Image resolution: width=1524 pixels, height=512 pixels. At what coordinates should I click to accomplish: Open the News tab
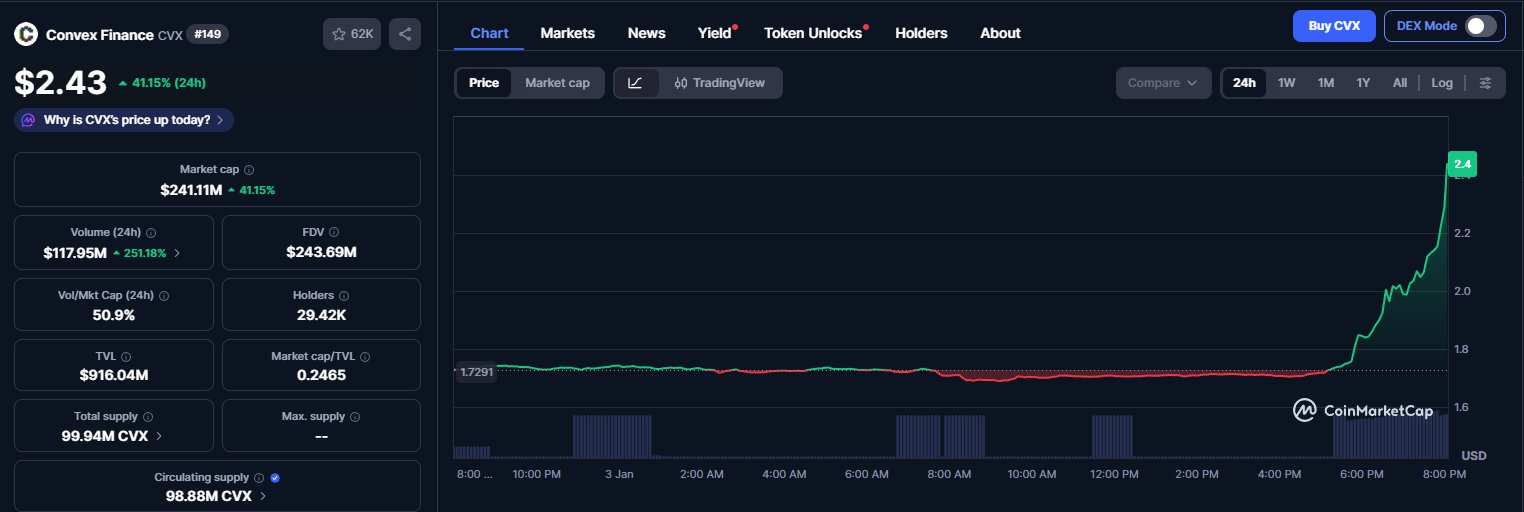(x=646, y=33)
